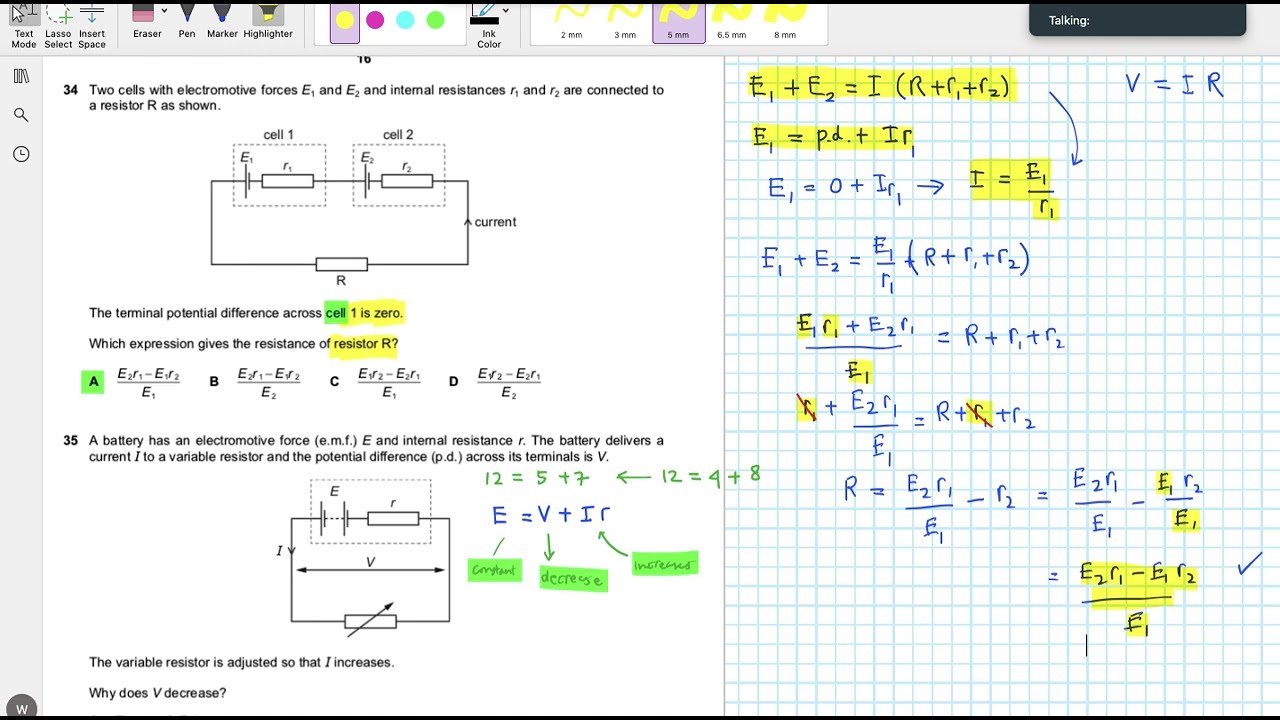The width and height of the screenshot is (1280, 720).
Task: Click the question number 34
Action: click(x=71, y=90)
